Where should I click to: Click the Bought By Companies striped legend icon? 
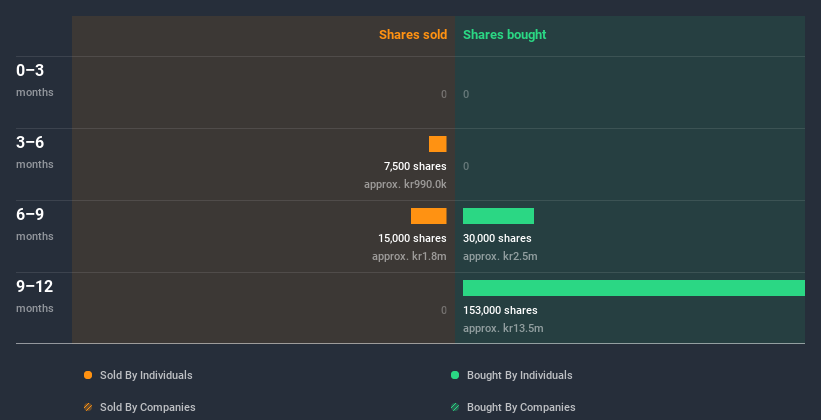tap(455, 407)
